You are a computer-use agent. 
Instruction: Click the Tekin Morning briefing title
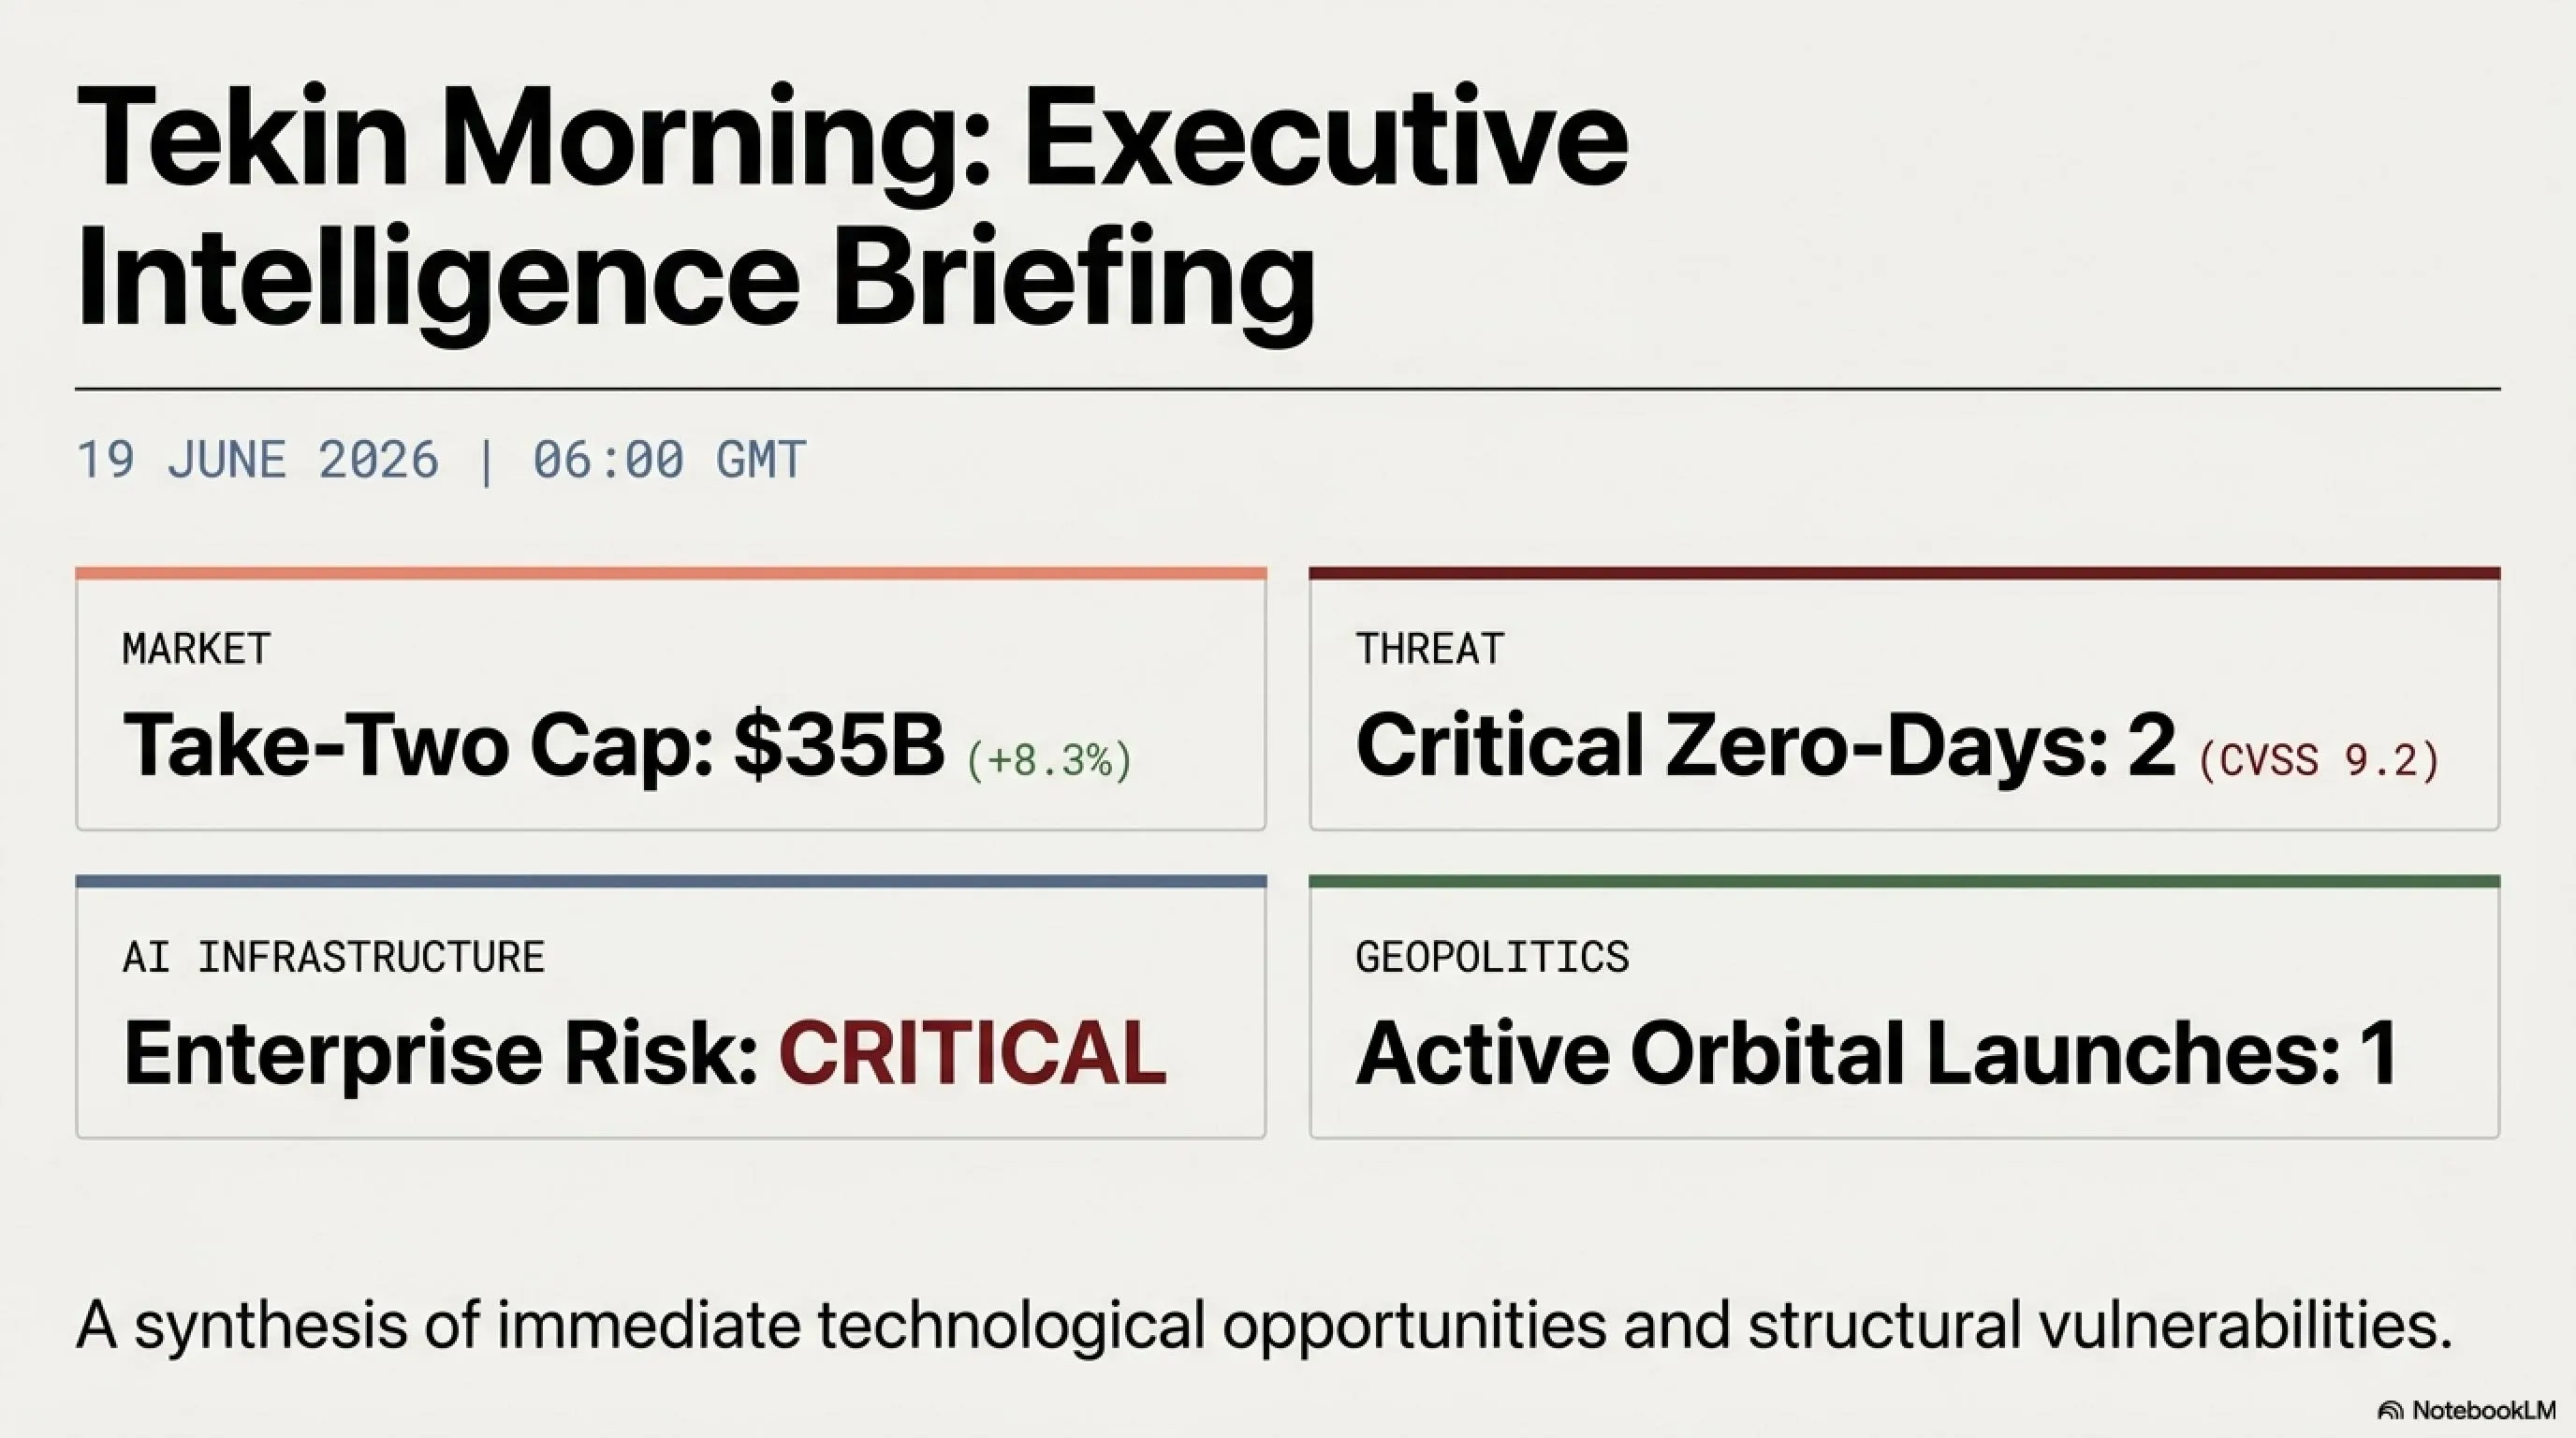[x=852, y=207]
